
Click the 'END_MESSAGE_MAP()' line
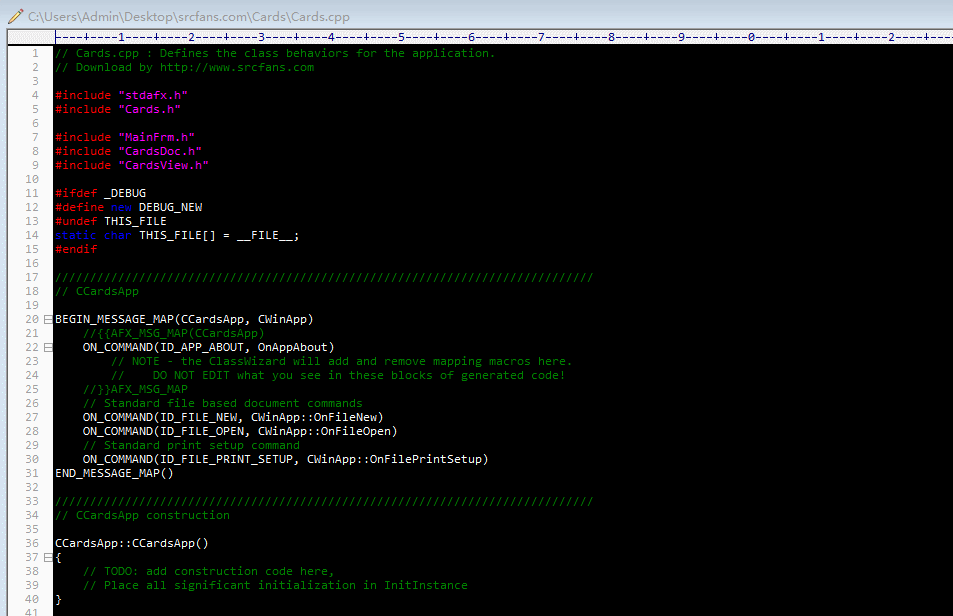click(114, 473)
